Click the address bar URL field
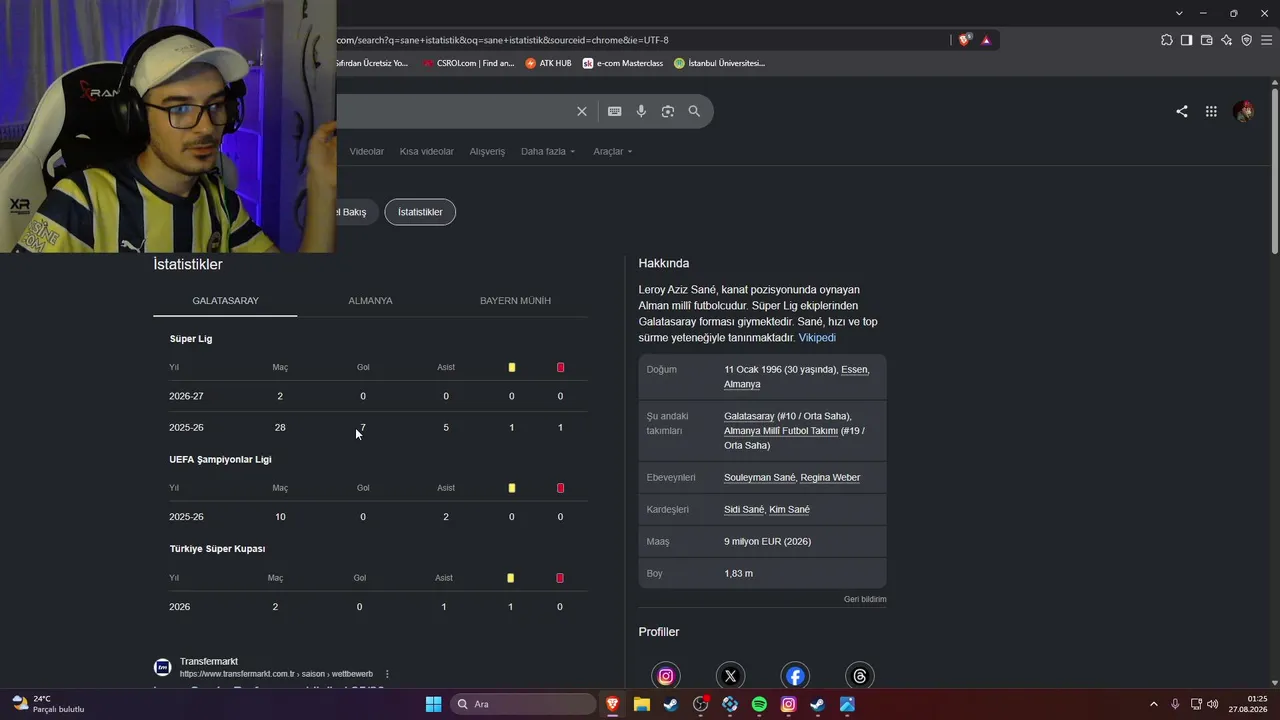The width and height of the screenshot is (1280, 720). click(640, 40)
